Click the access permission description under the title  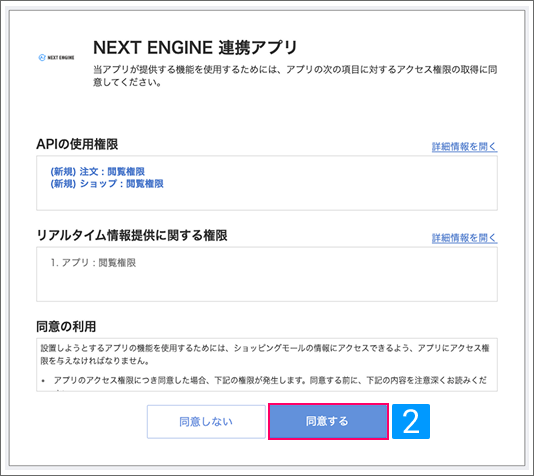[295, 76]
